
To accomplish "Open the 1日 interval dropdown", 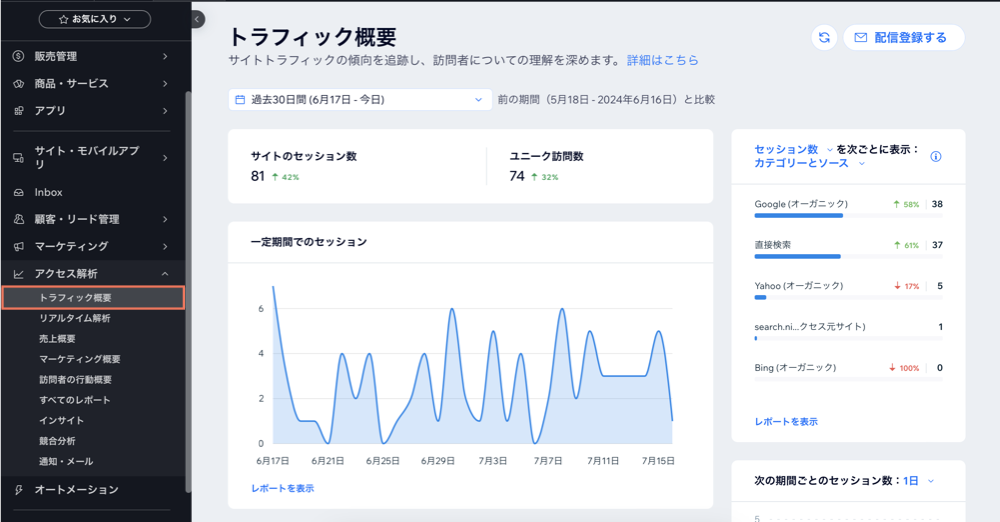I will pos(918,481).
